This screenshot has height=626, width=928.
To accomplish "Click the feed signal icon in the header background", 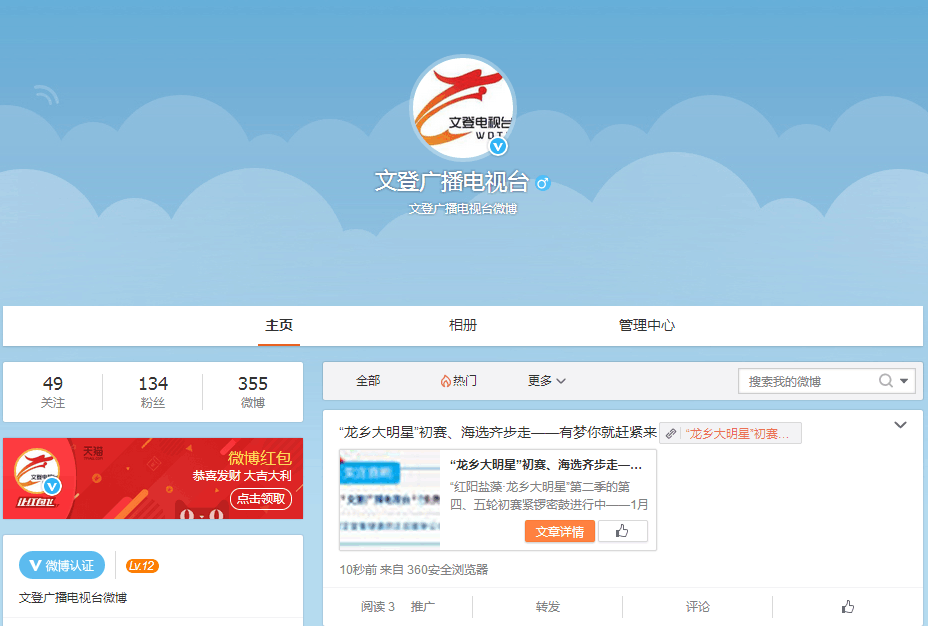I will 45,96.
